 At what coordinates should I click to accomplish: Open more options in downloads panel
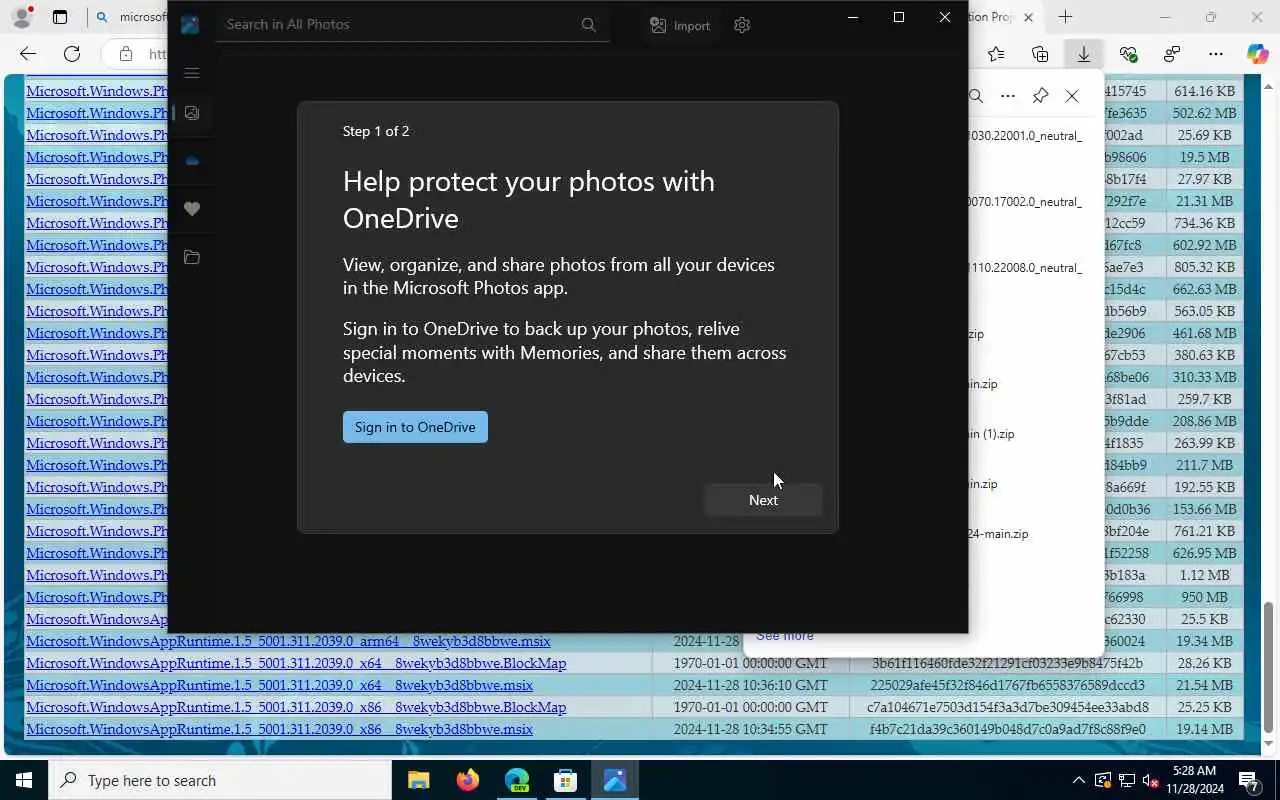[x=1008, y=96]
